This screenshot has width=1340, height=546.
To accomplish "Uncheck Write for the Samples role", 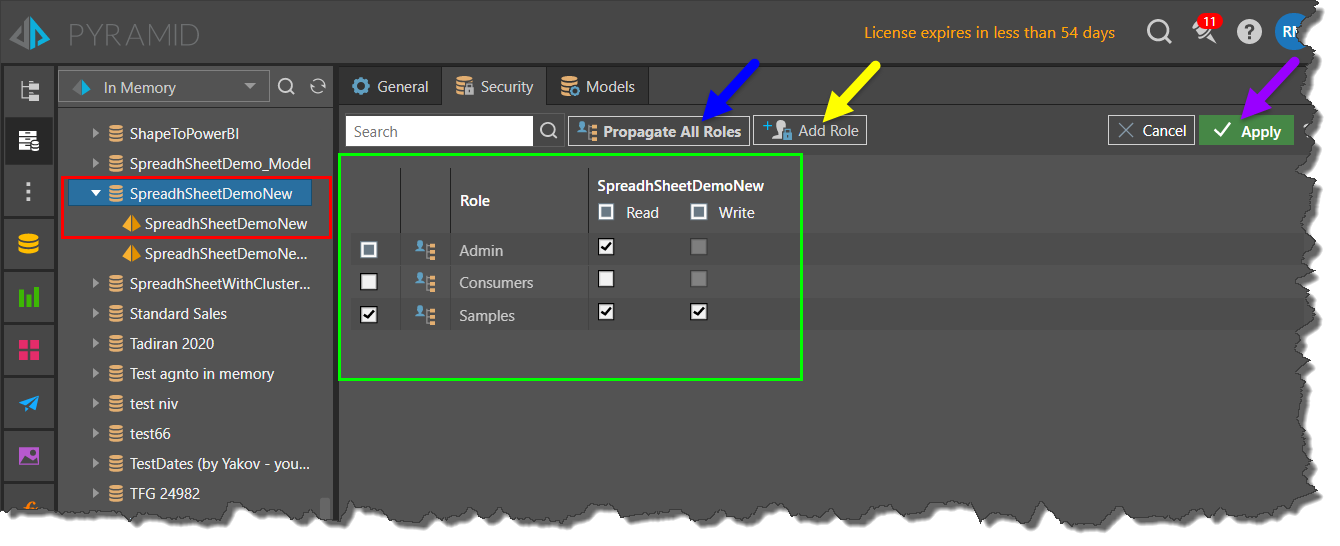I will point(699,312).
